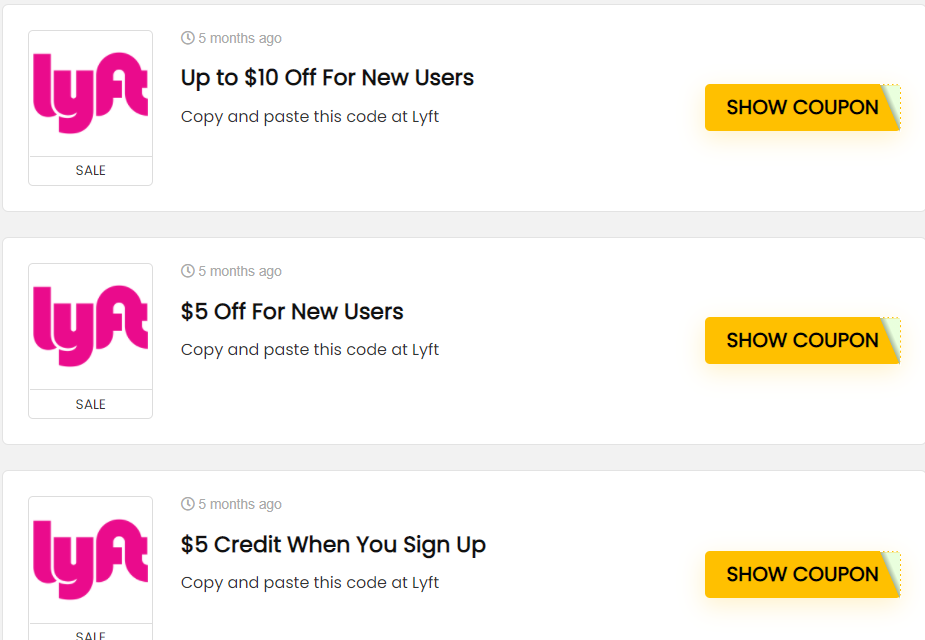The height and width of the screenshot is (640, 925).
Task: Click Lyft logo in $5 Off For New Users card
Action: (x=90, y=326)
